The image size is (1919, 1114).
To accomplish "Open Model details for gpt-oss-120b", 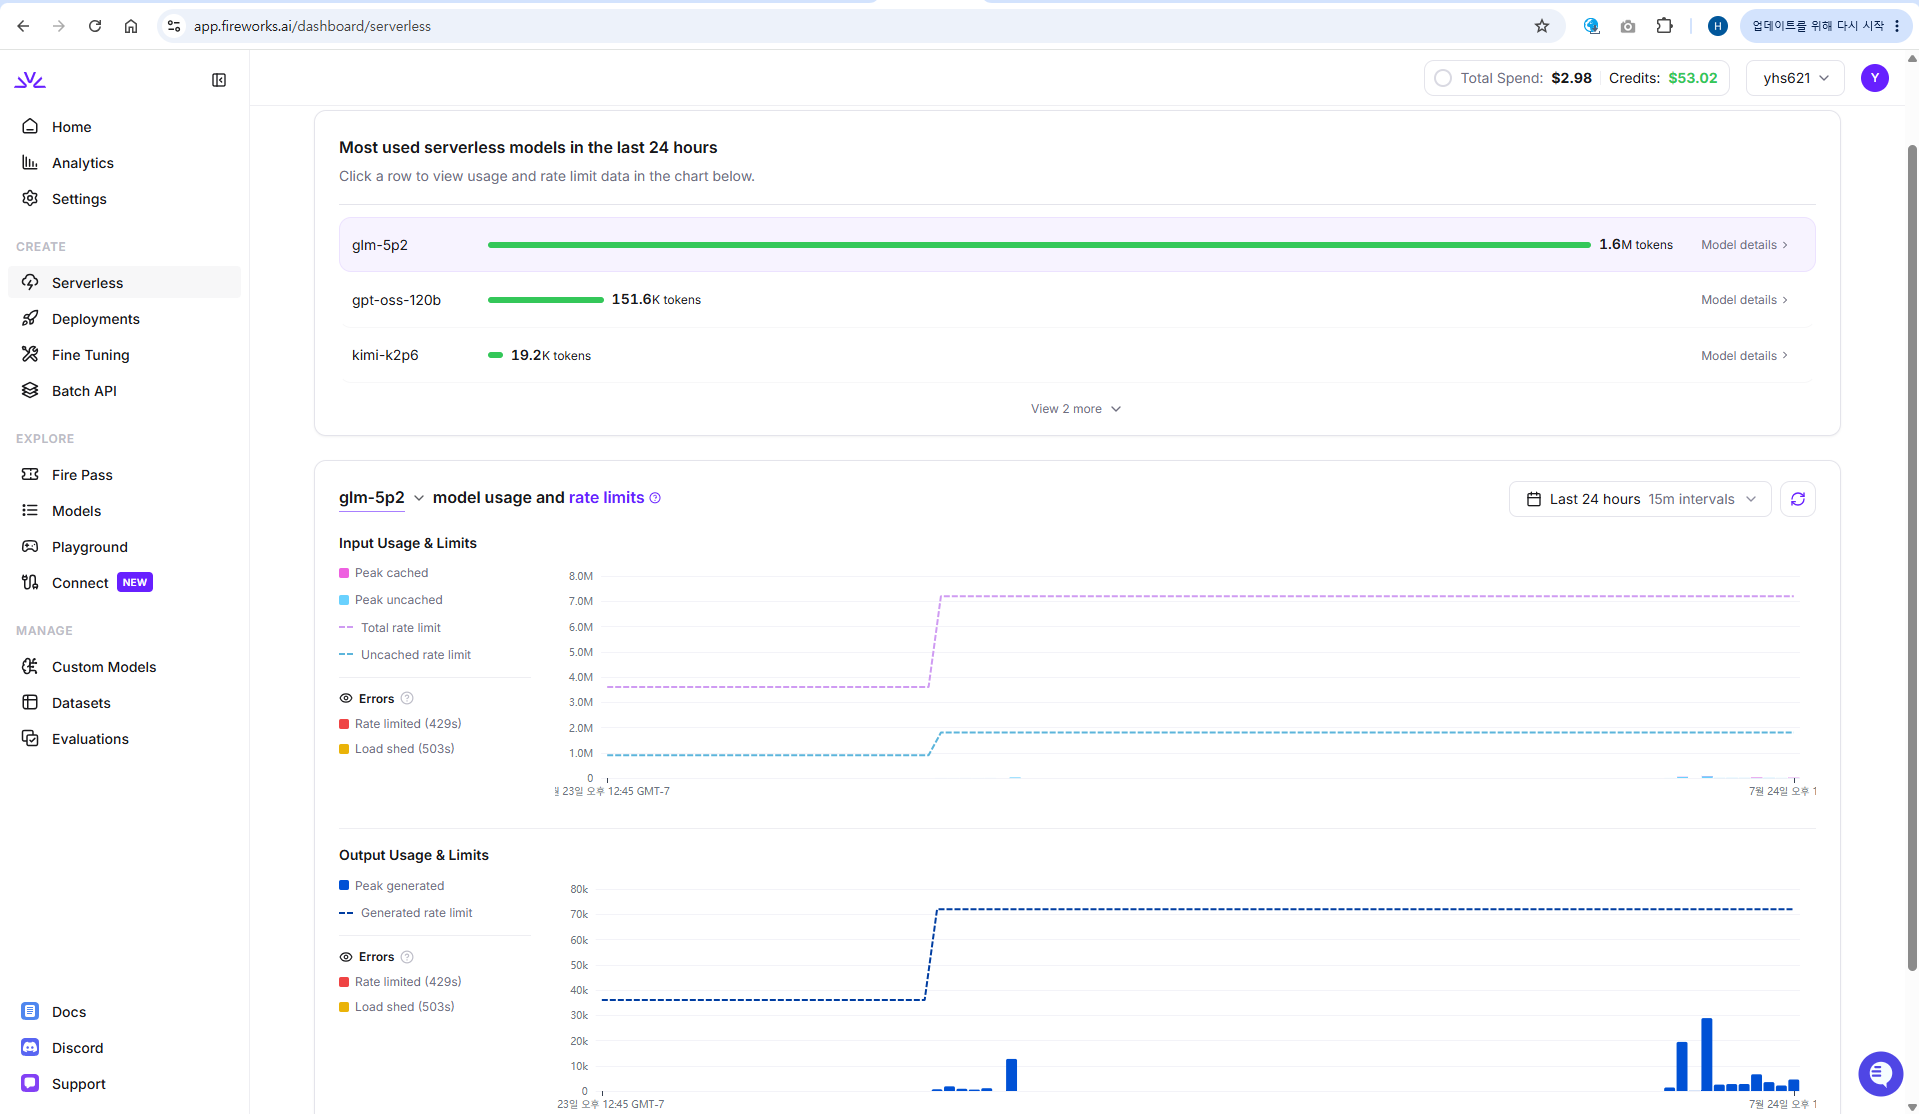I will coord(1744,300).
